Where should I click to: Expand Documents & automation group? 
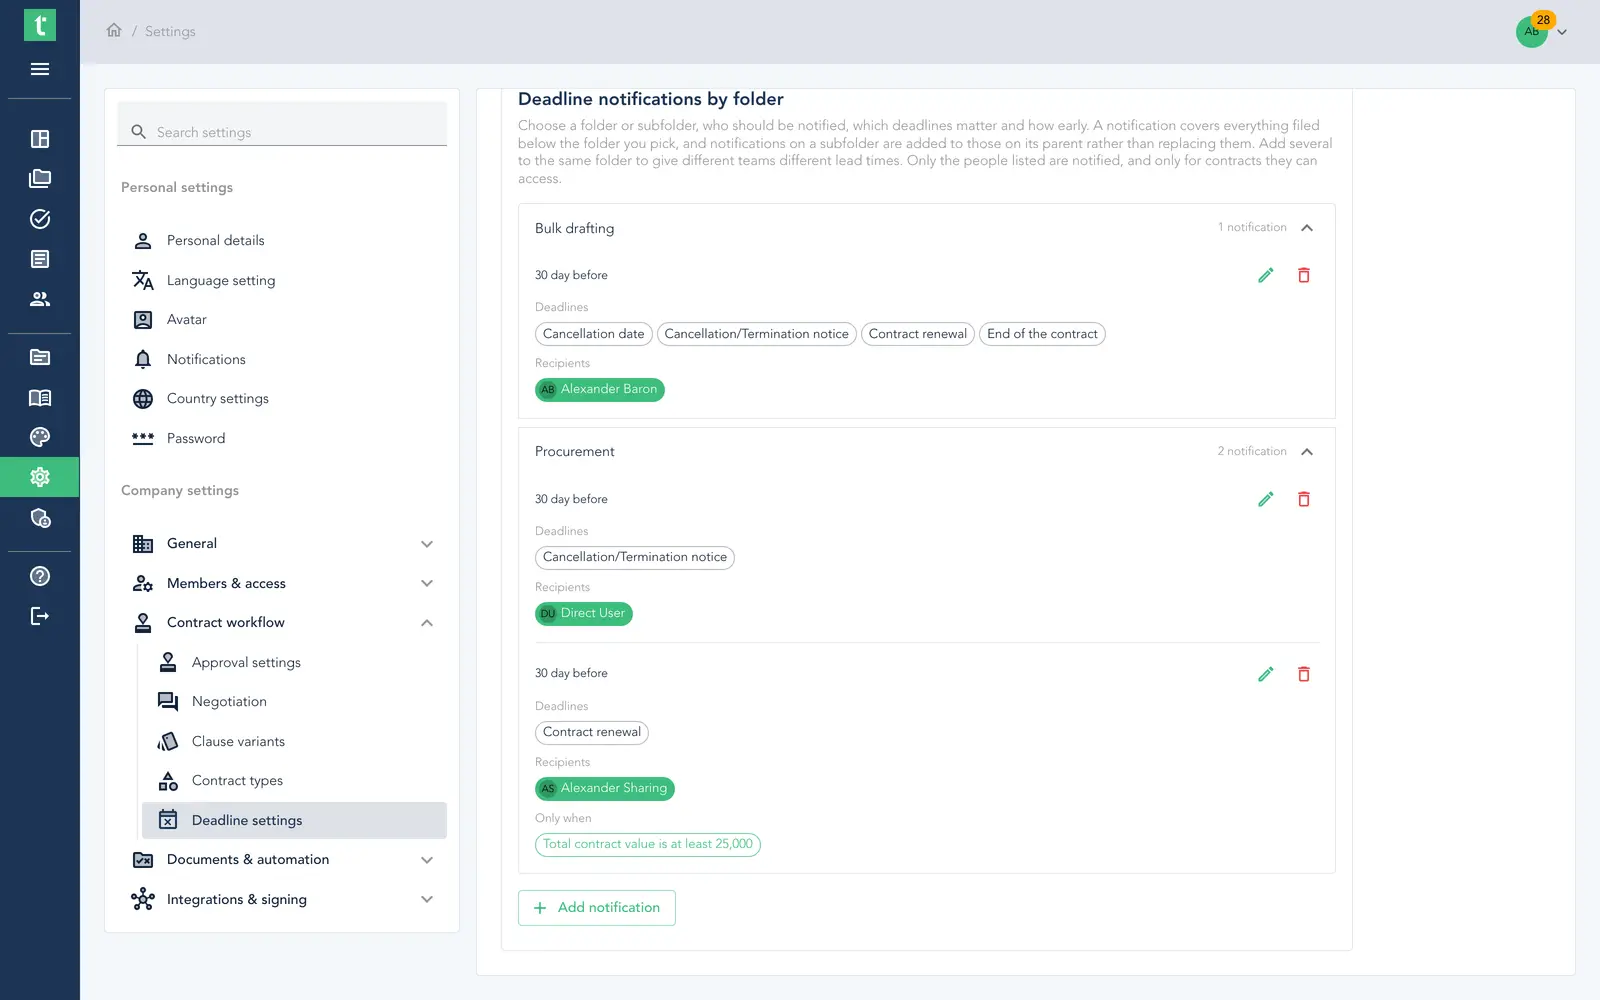[x=282, y=860]
